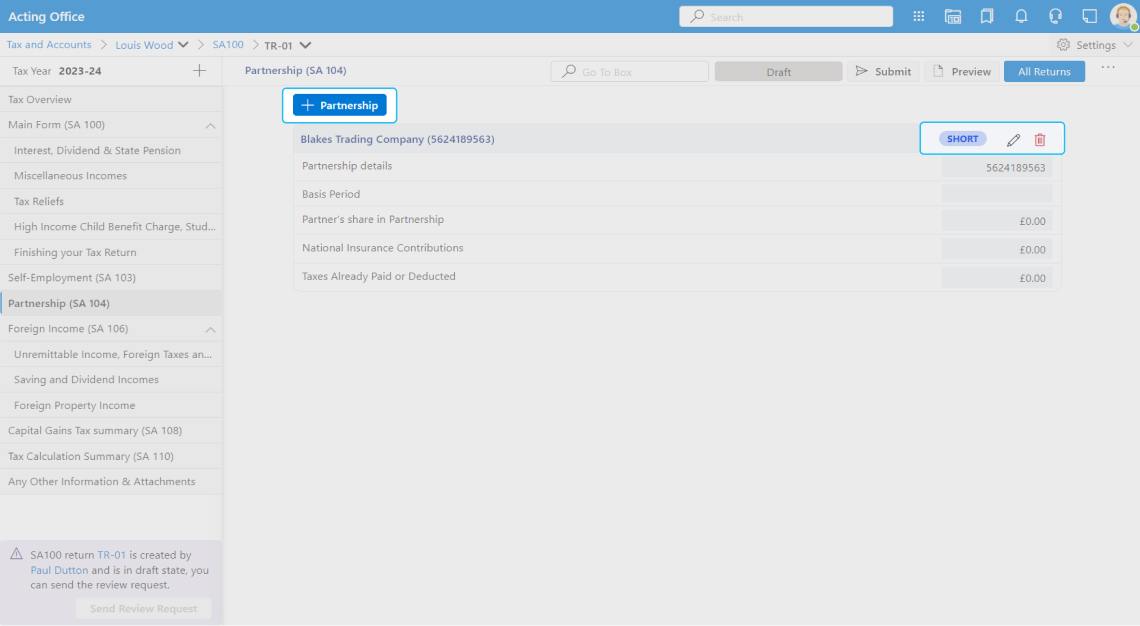Collapse the Foreign Income (SA 106) section
Screen dimensions: 1140x626
[x=210, y=329]
